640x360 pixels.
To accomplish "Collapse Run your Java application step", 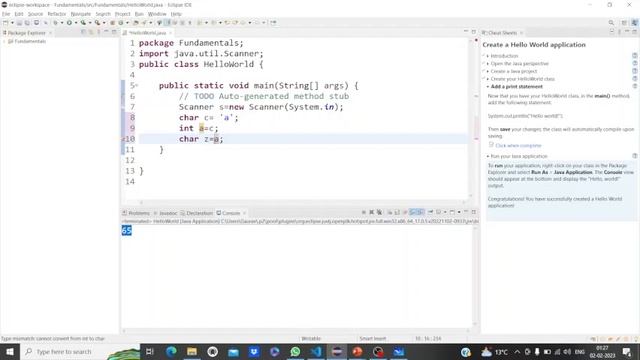I will tap(488, 156).
